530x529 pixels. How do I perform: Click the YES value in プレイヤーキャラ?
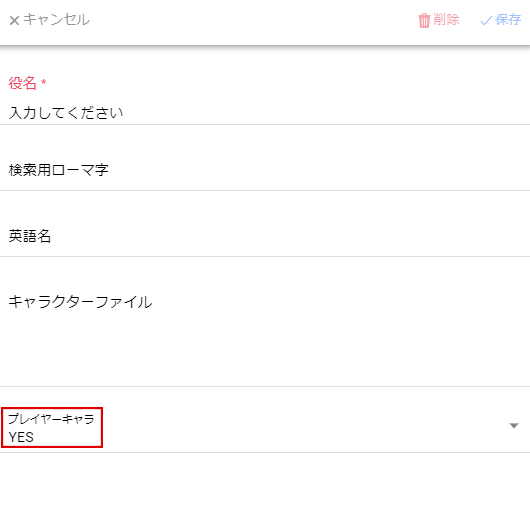click(21, 437)
